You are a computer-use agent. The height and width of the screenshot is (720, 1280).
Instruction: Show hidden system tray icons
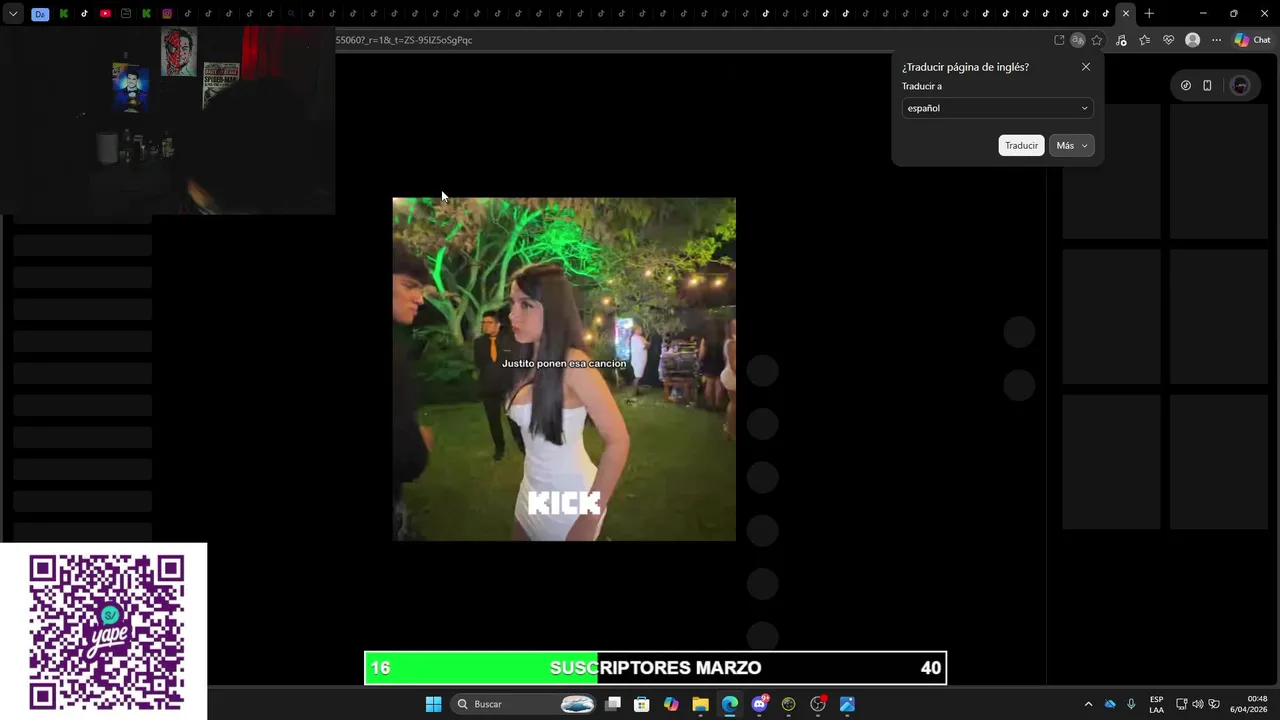click(1088, 704)
